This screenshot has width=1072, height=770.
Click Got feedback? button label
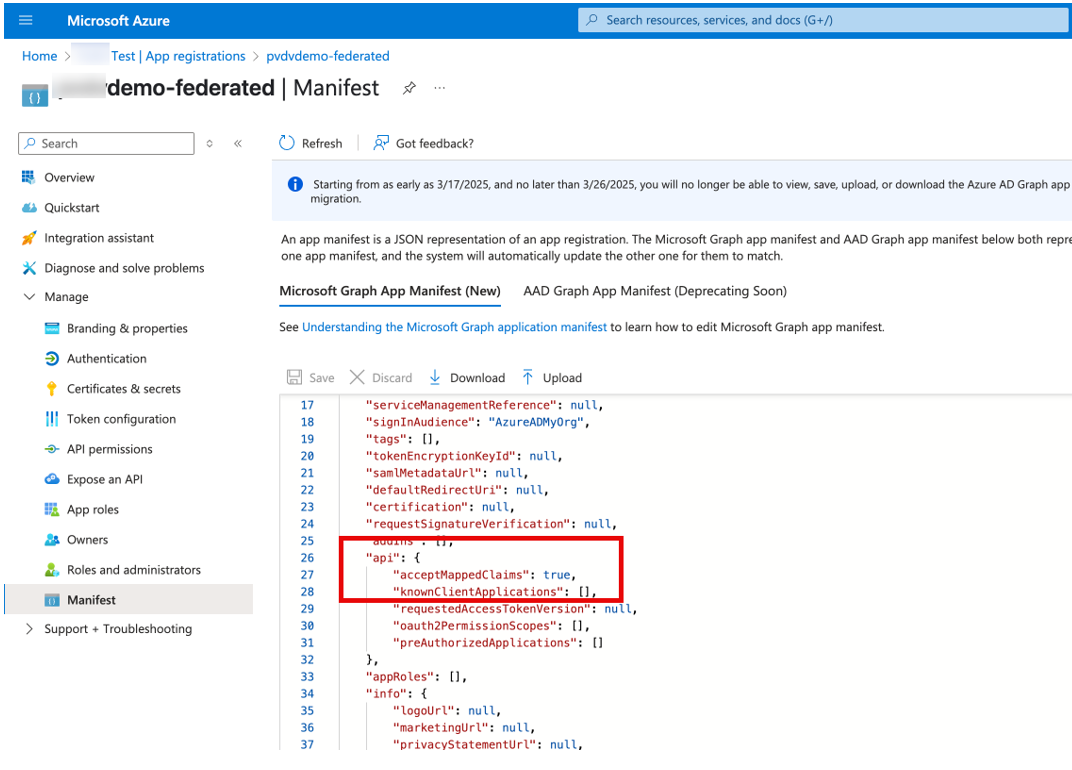(x=435, y=144)
